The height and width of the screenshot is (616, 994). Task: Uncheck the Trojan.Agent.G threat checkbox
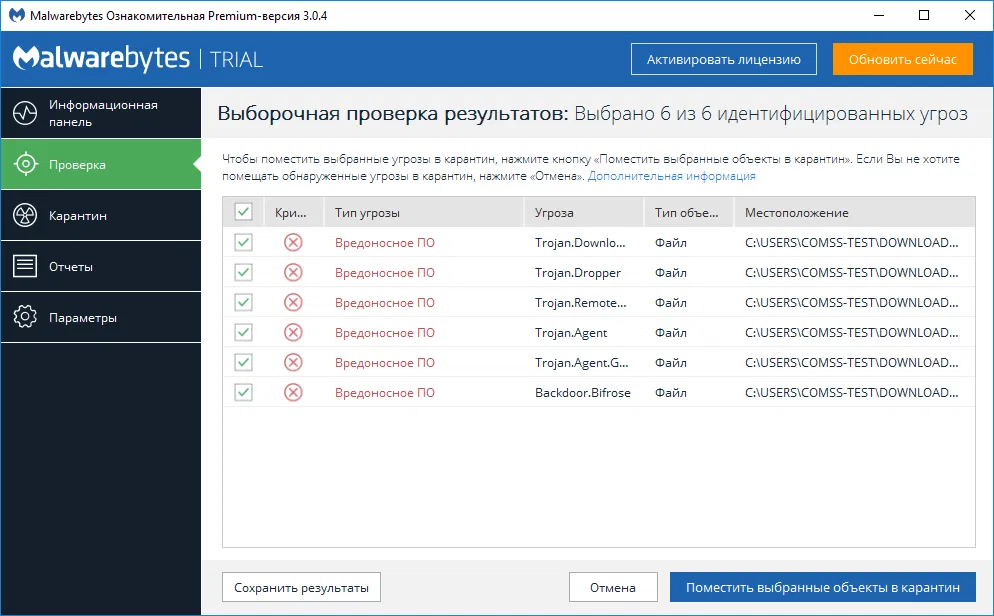click(x=244, y=362)
